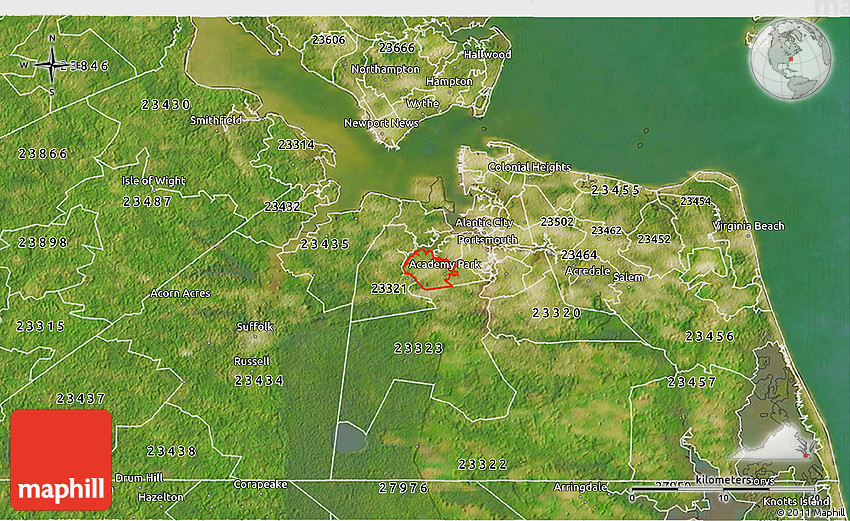Click the compass rose icon
Viewport: 850px width, 521px height.
coord(51,66)
